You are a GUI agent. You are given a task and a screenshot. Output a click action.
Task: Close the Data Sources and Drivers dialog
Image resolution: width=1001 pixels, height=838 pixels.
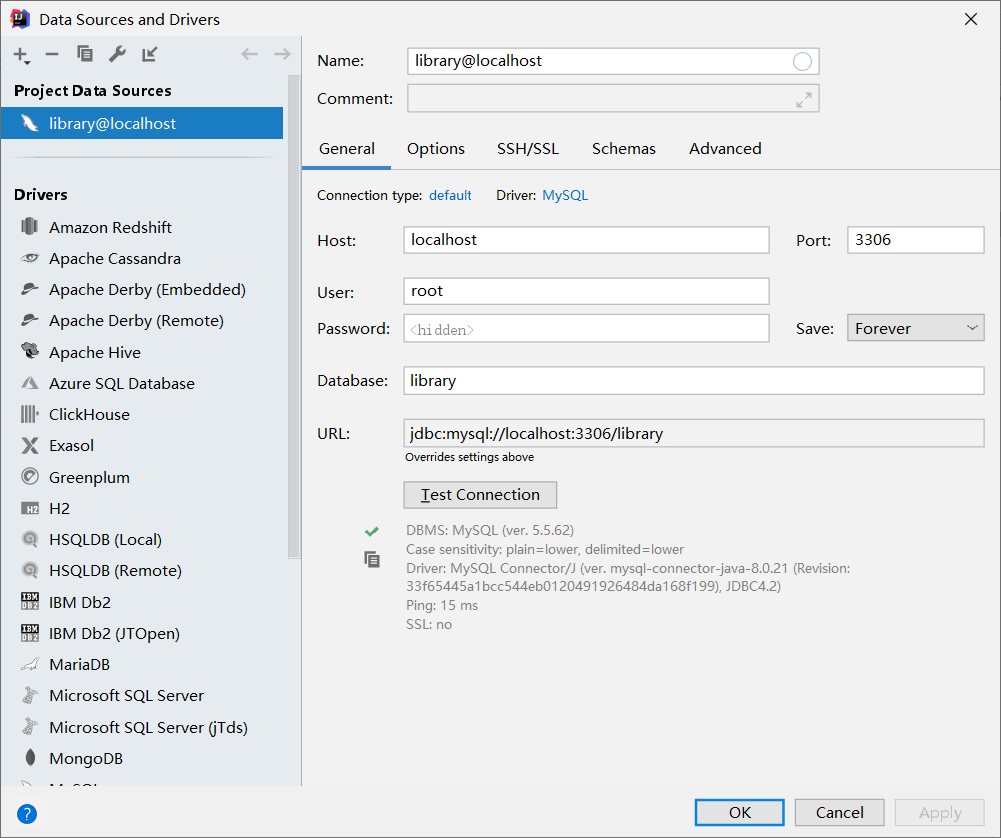[971, 19]
